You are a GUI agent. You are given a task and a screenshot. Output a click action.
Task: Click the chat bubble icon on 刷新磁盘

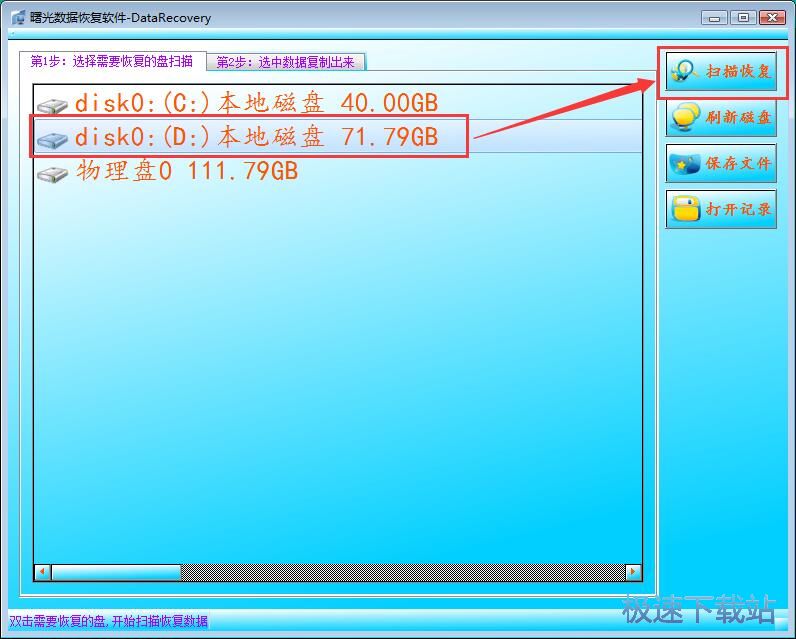point(685,118)
